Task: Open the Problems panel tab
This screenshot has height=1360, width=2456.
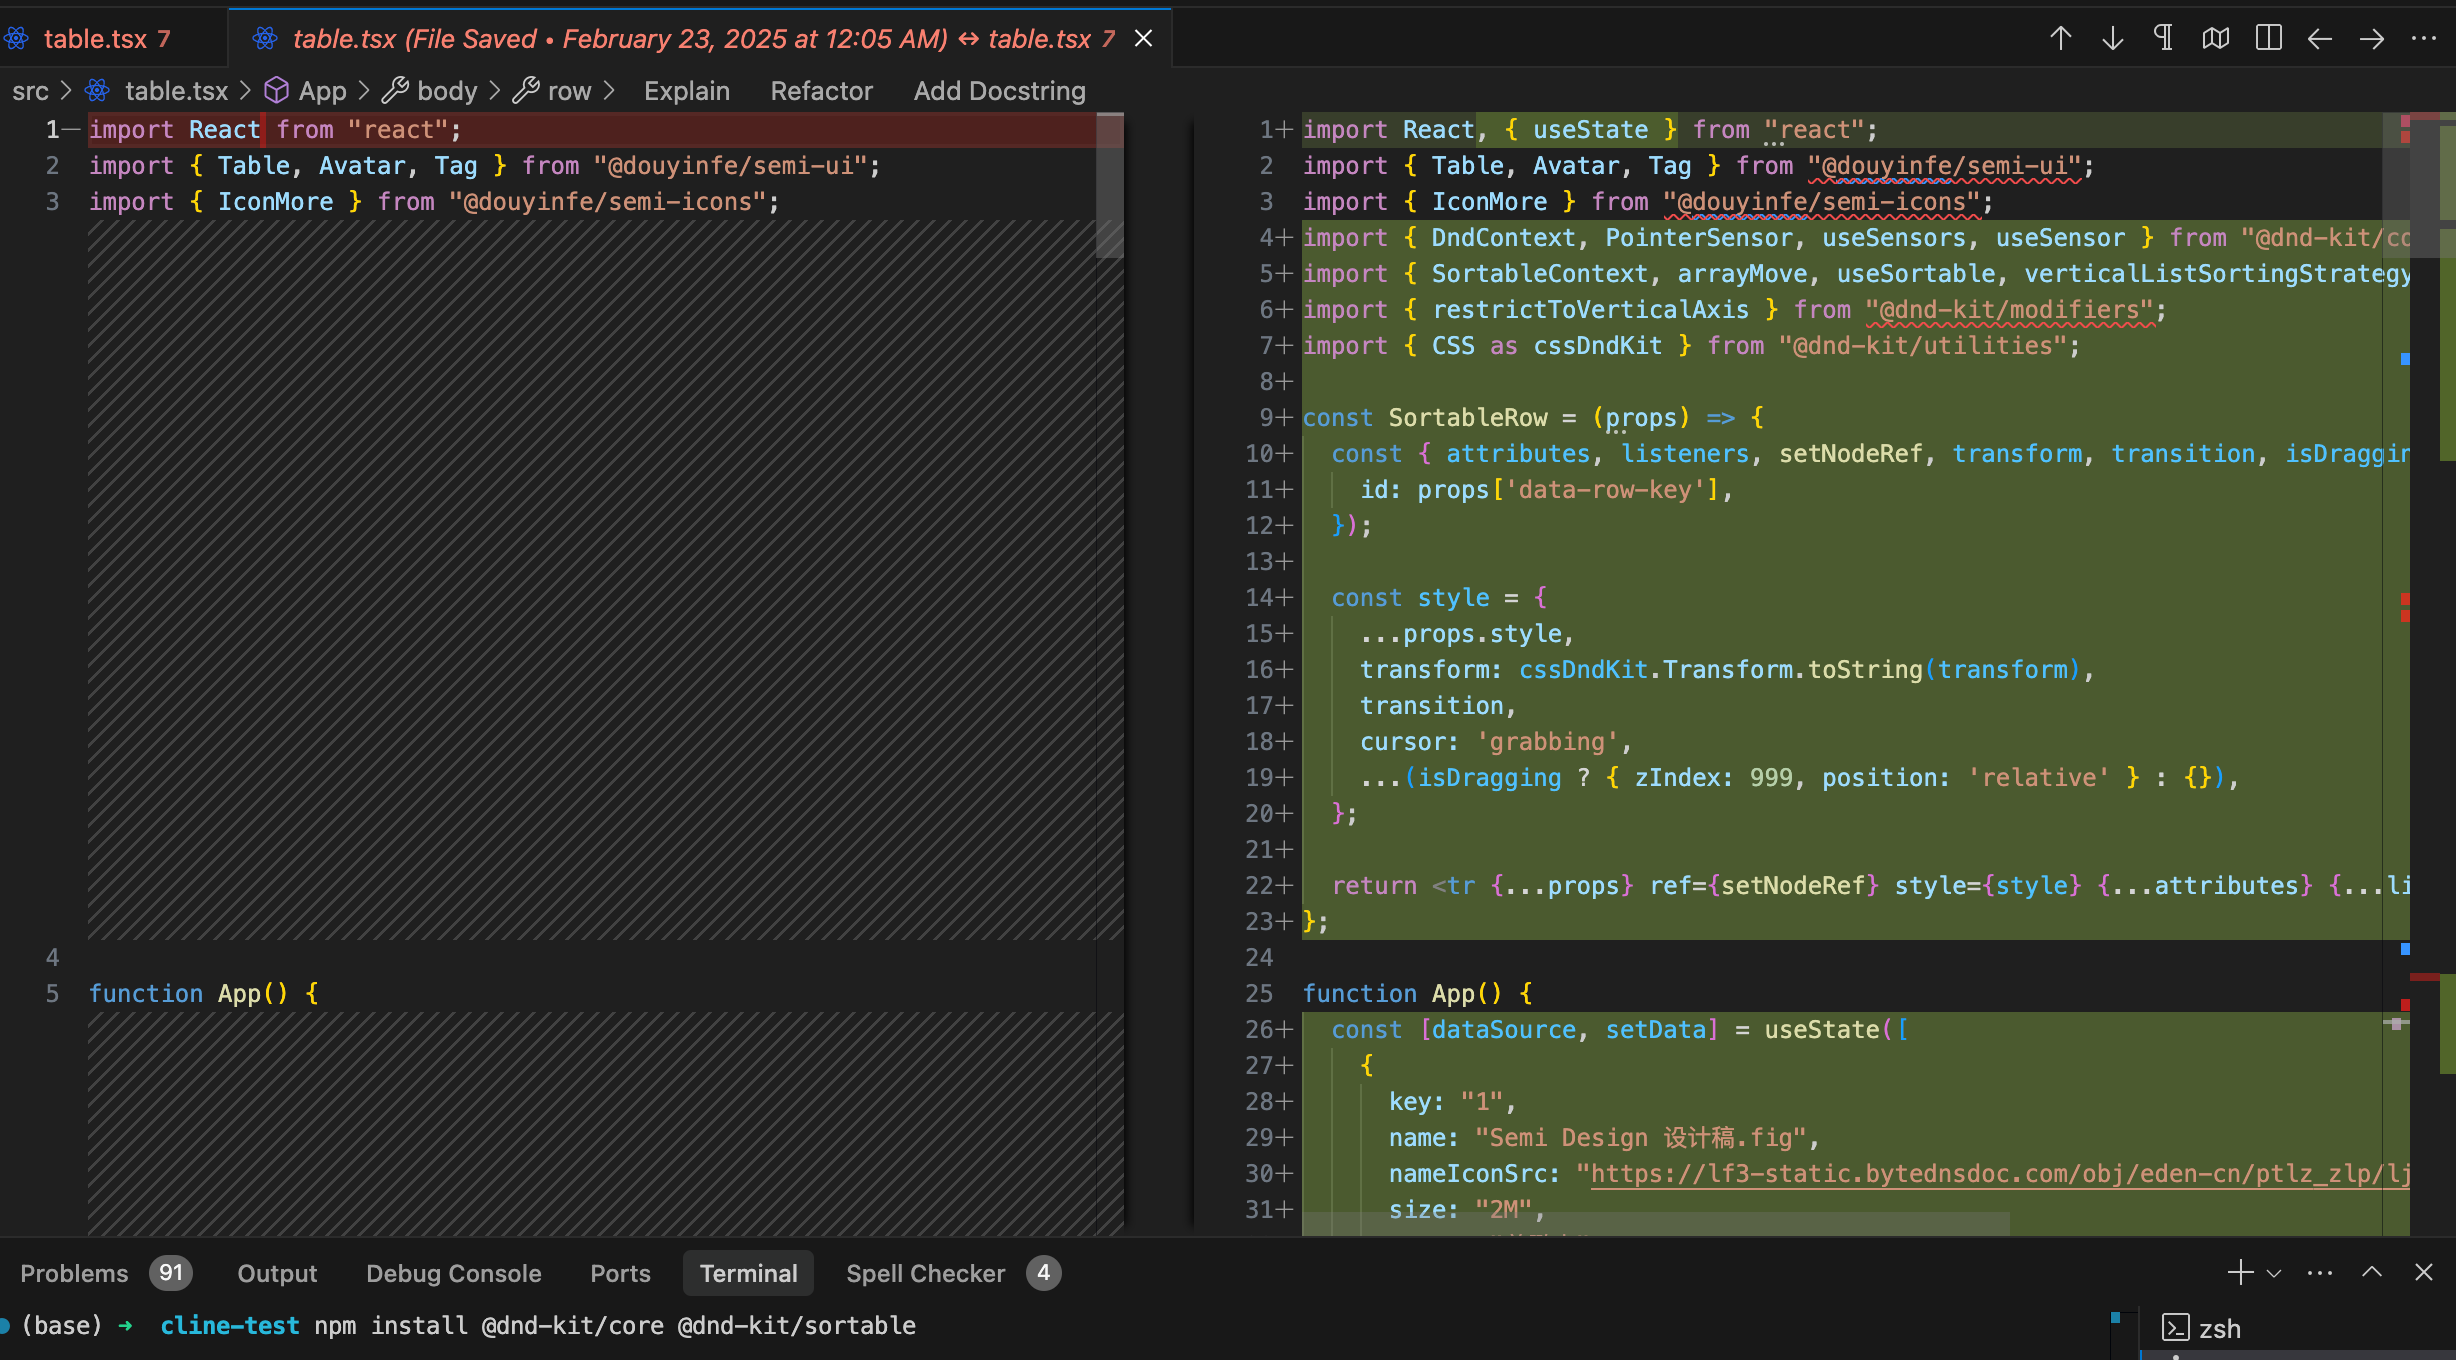Action: (75, 1273)
